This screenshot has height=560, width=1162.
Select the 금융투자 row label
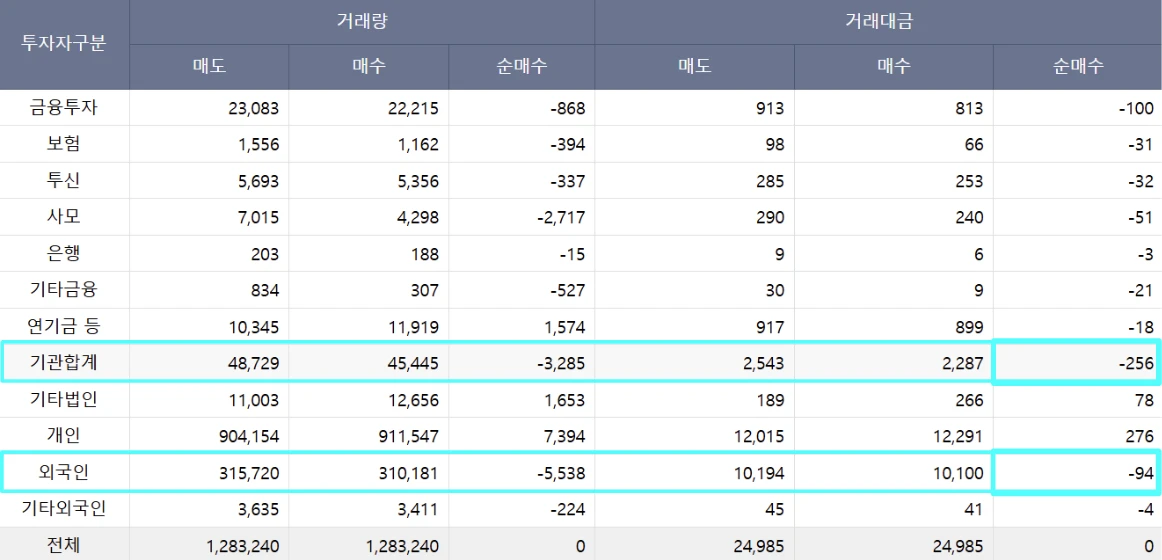[x=64, y=108]
